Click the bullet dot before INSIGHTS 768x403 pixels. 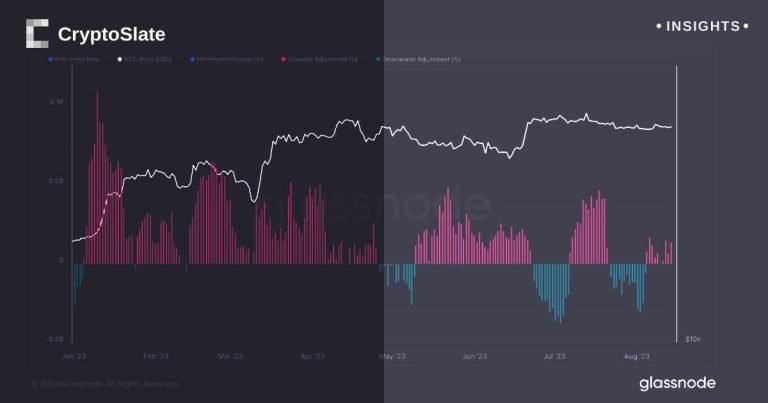[659, 26]
